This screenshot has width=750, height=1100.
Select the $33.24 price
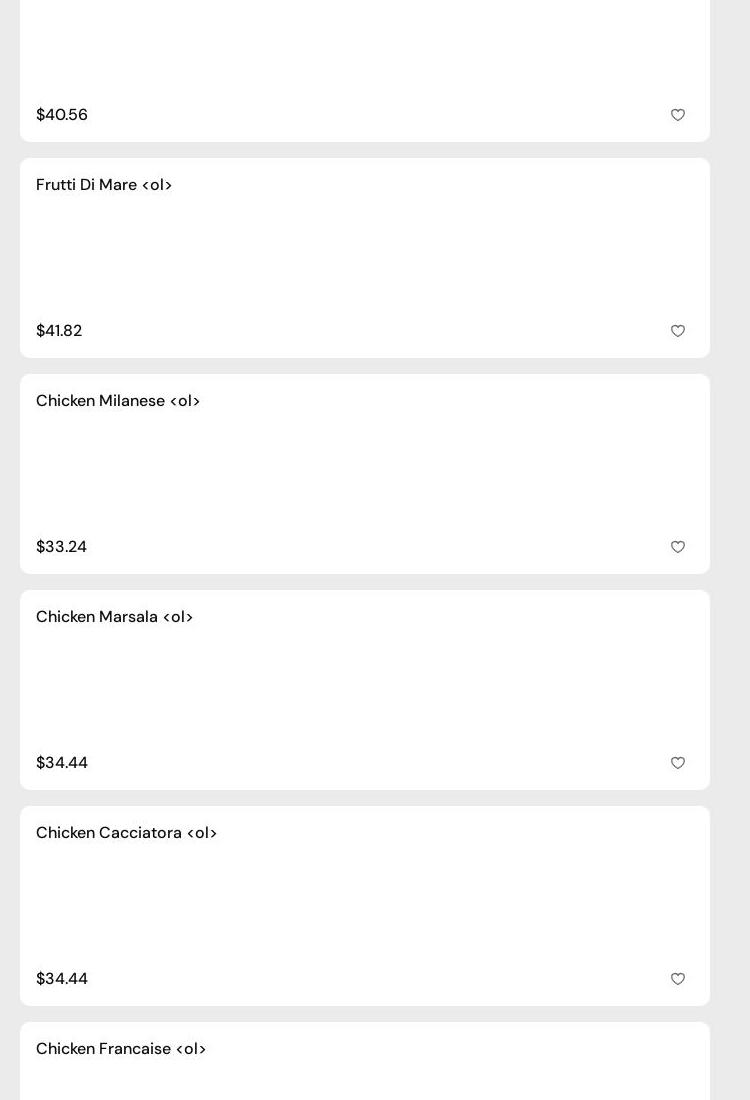pos(61,547)
